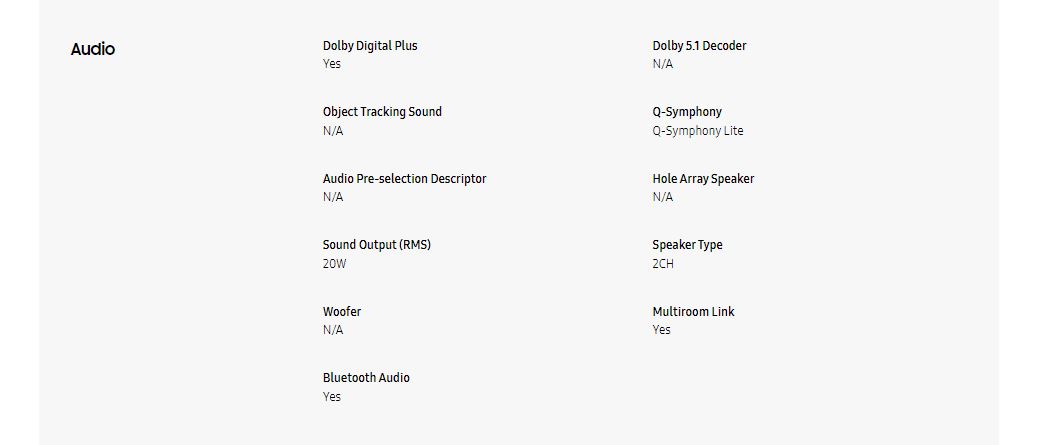Click the 2CH speaker type value
The image size is (1042, 445).
click(663, 264)
